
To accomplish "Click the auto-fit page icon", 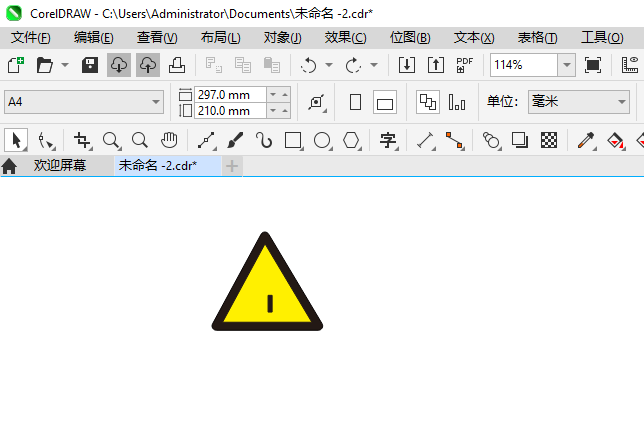I will (x=317, y=102).
